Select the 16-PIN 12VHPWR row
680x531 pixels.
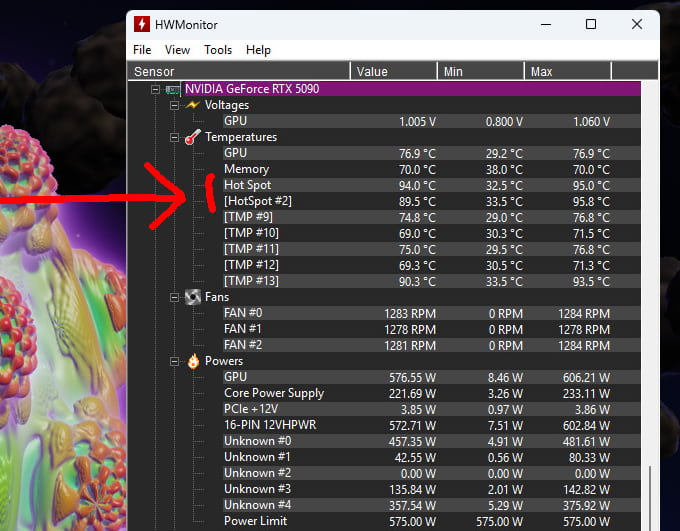click(432, 425)
